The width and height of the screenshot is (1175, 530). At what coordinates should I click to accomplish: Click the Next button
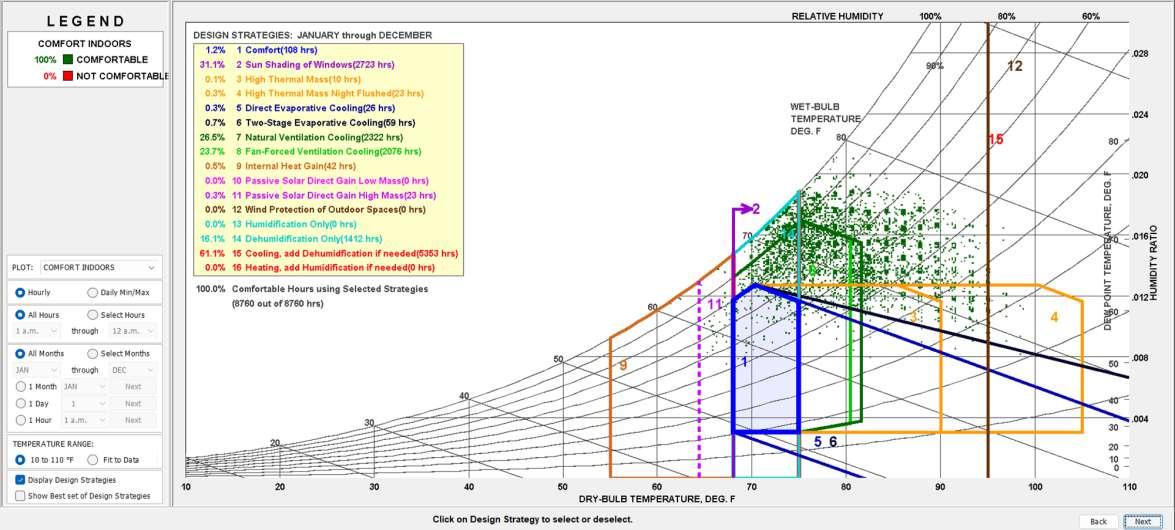(1143, 521)
